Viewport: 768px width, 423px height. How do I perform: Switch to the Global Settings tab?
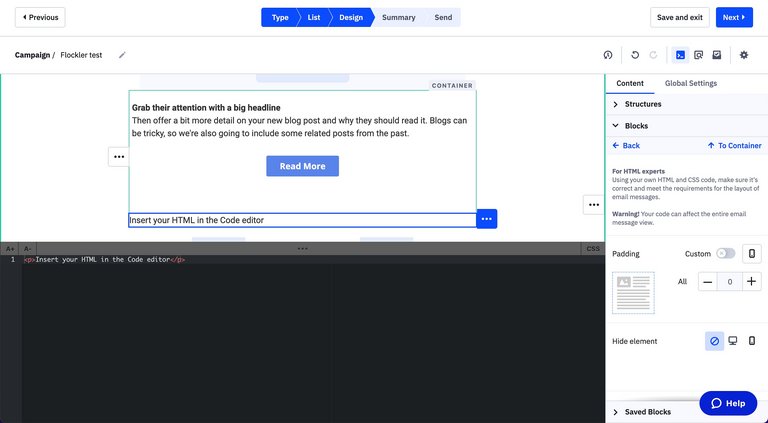[691, 83]
